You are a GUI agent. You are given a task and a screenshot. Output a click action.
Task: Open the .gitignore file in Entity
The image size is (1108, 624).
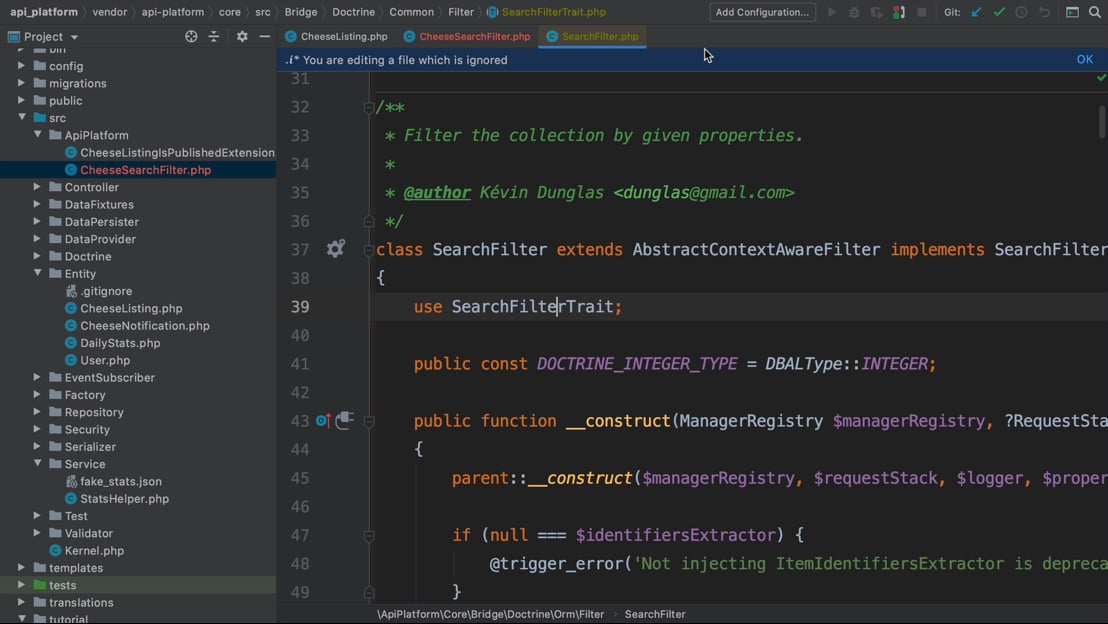(106, 291)
